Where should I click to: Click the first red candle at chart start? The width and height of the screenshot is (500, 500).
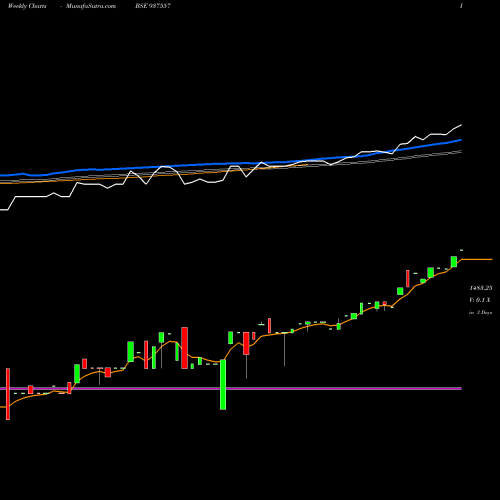(8, 394)
